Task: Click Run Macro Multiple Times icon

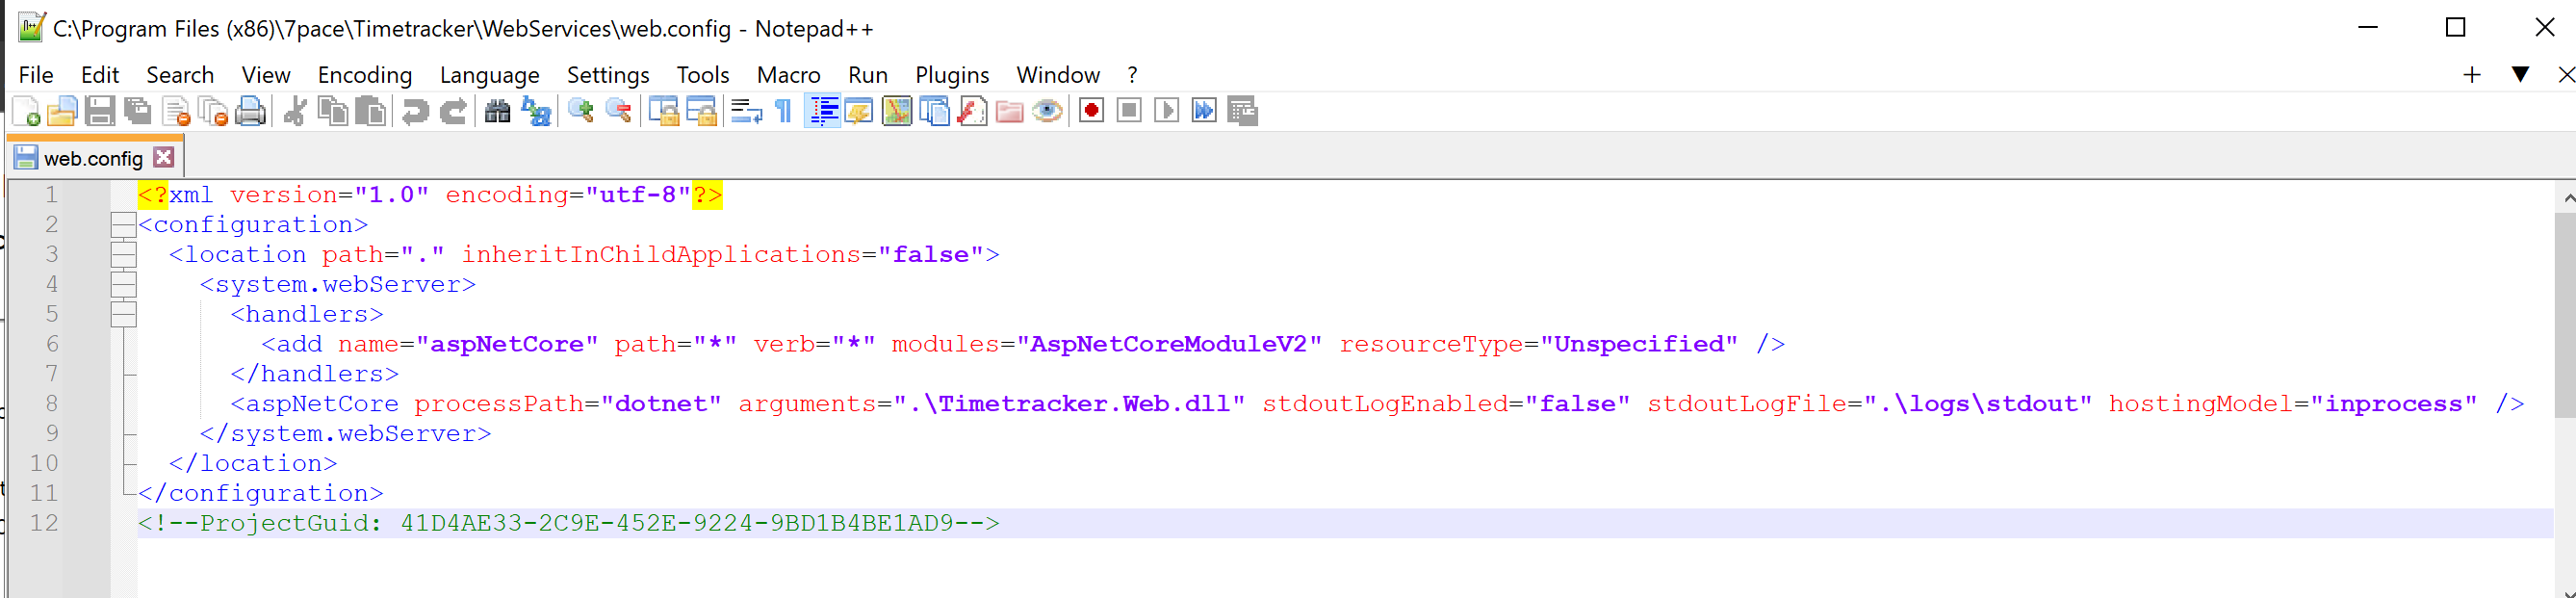Action: point(1205,111)
